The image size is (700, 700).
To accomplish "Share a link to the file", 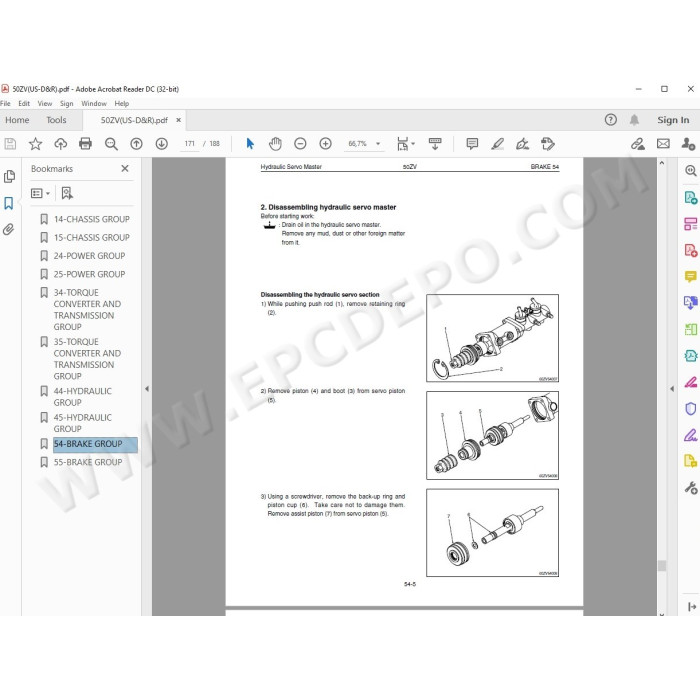I will (638, 144).
